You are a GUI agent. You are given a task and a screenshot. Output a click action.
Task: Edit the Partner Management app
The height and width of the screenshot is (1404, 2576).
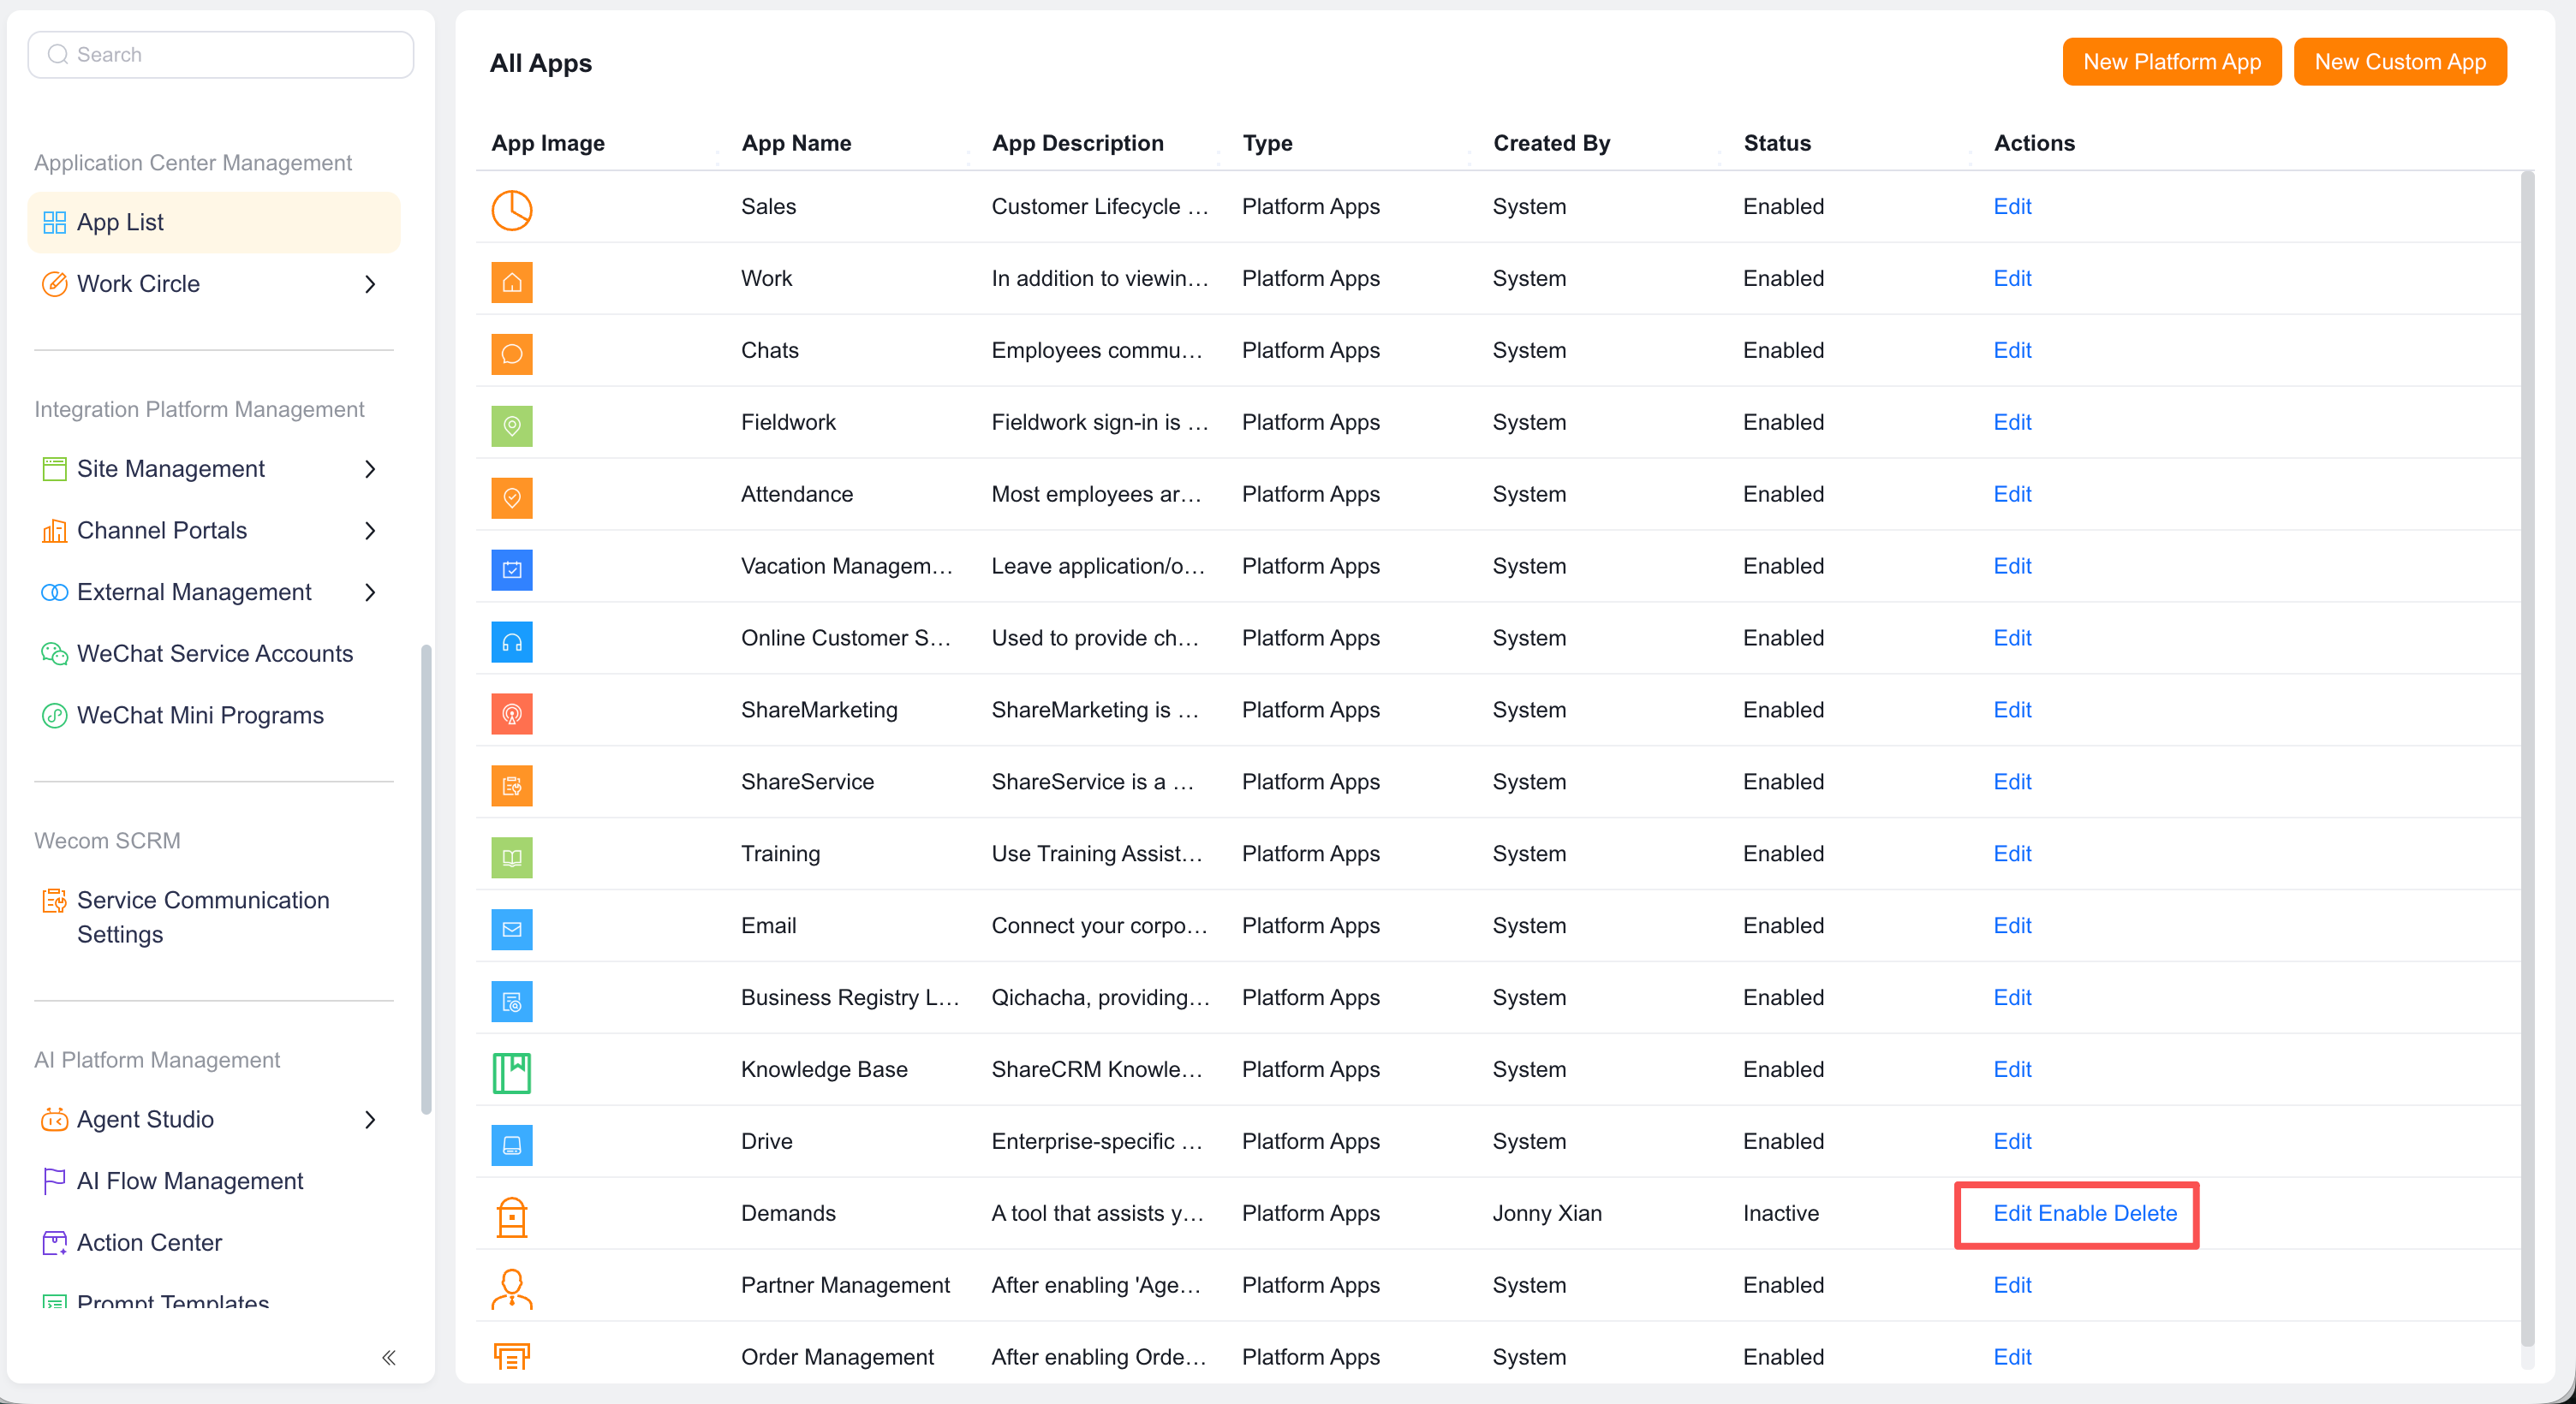click(x=2012, y=1285)
